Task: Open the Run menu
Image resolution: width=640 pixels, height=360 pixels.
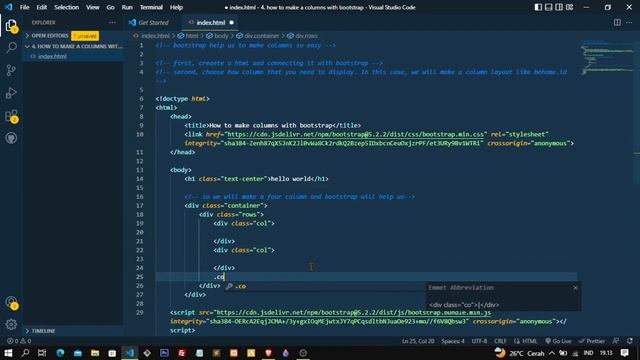Action: tap(127, 7)
